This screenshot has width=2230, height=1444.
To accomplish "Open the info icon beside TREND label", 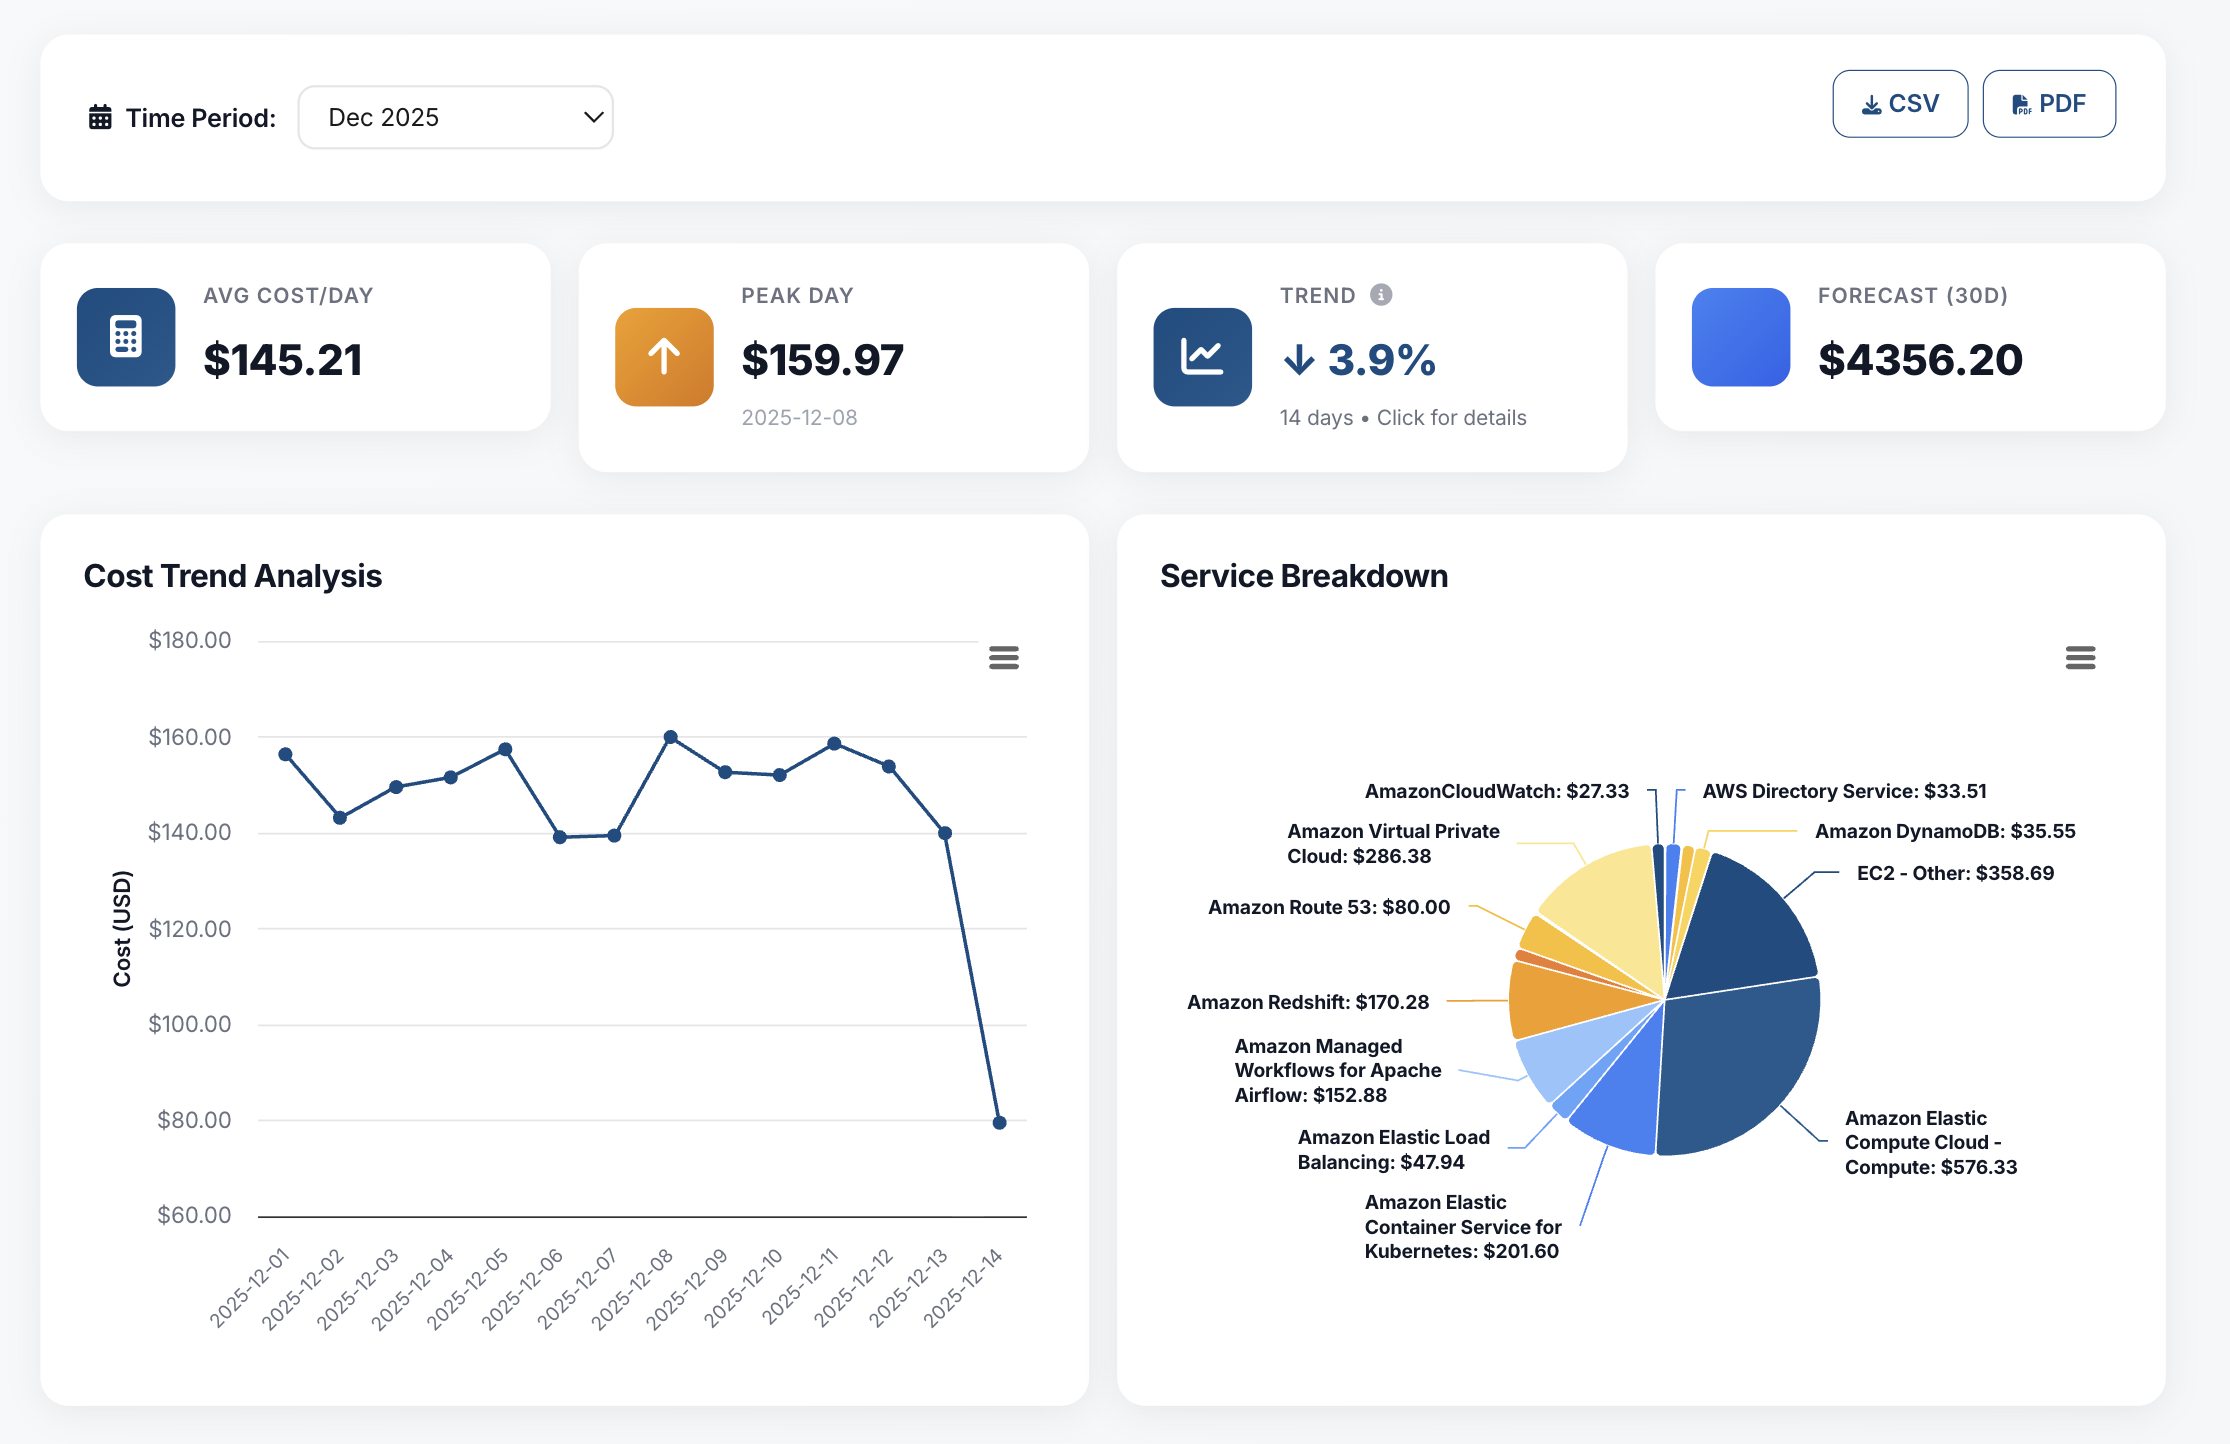I will 1382,294.
